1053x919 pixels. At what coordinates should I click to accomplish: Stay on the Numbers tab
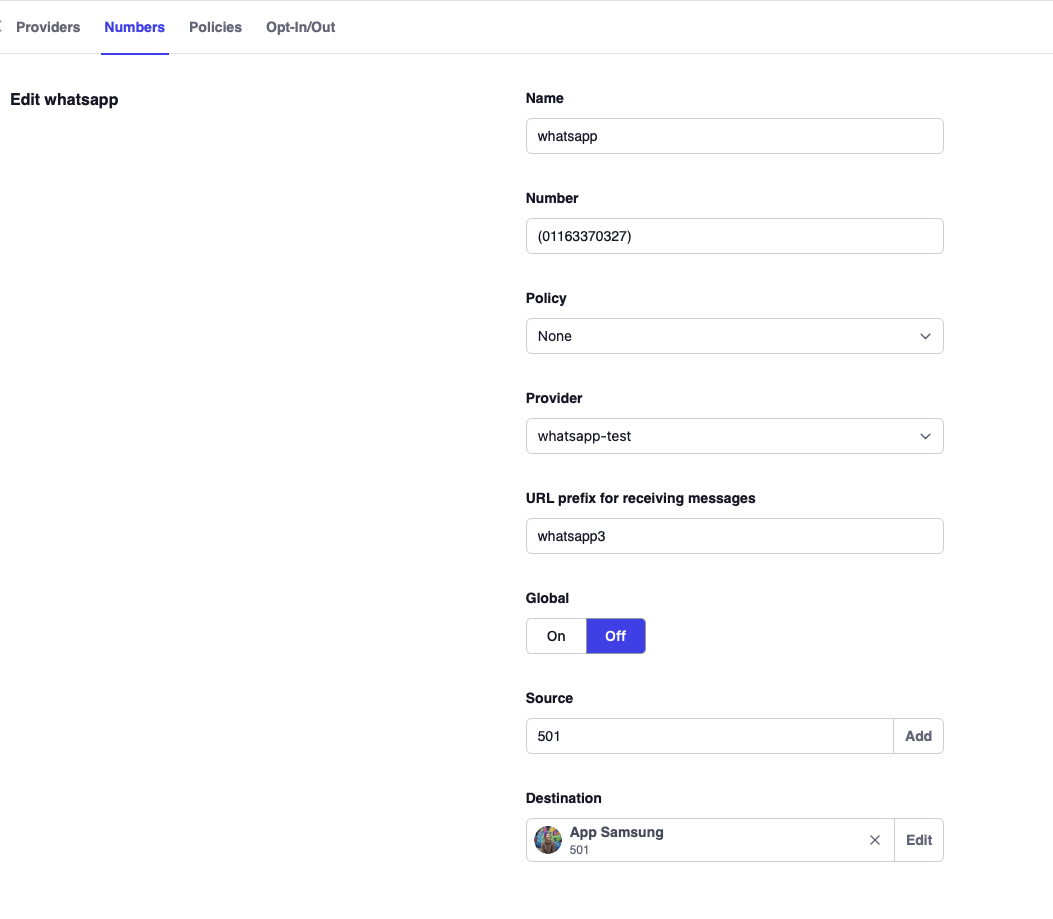coord(134,27)
